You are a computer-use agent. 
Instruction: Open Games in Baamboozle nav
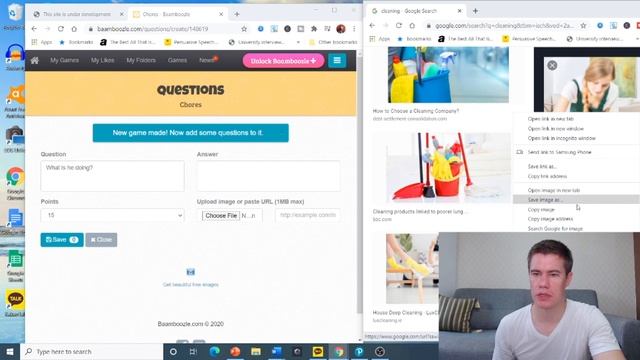[177, 60]
